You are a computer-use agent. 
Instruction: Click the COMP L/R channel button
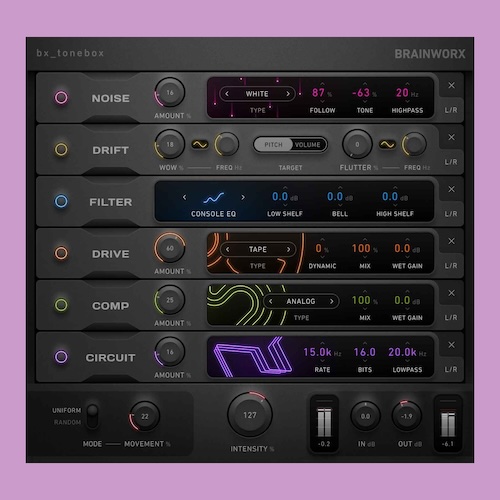point(451,317)
